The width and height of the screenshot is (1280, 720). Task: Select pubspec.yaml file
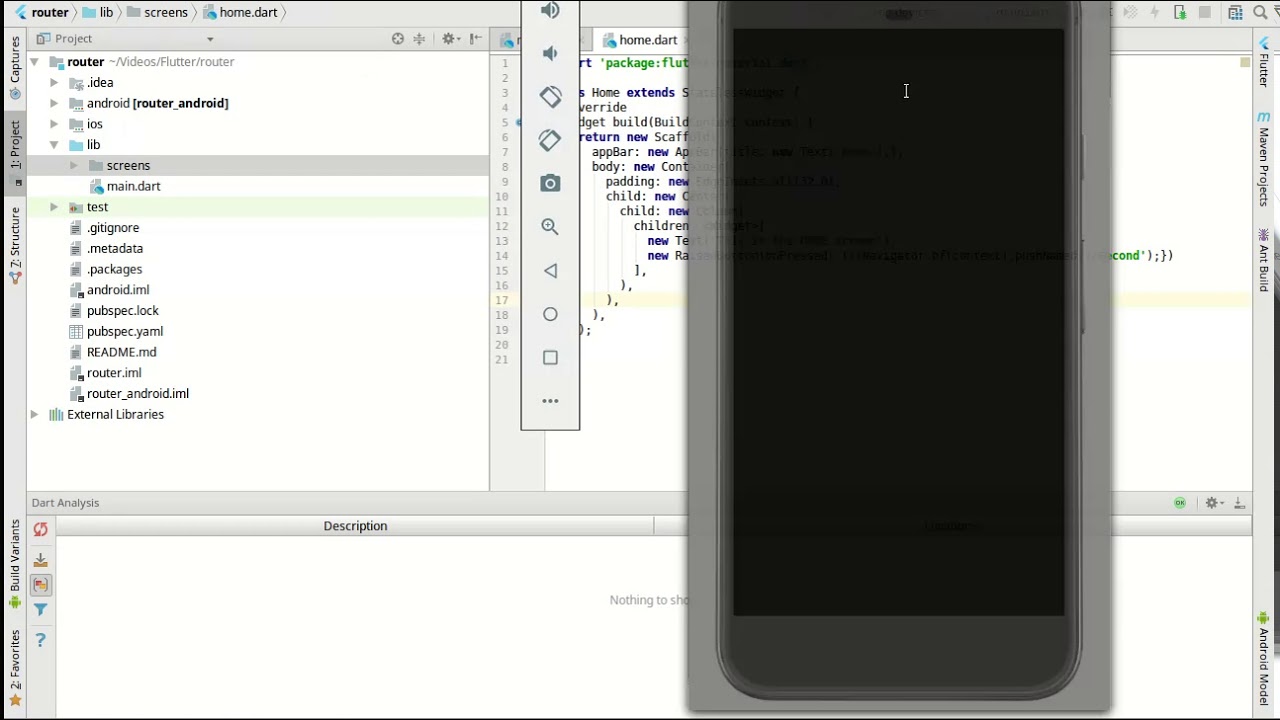point(125,331)
